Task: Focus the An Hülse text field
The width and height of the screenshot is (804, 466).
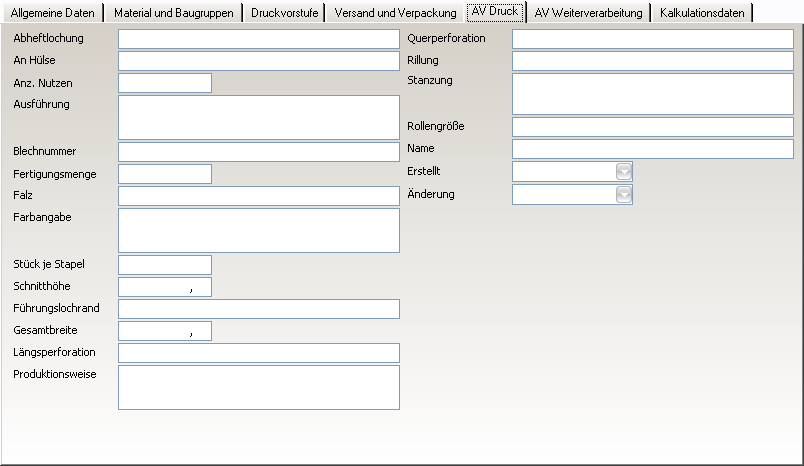Action: (x=258, y=61)
